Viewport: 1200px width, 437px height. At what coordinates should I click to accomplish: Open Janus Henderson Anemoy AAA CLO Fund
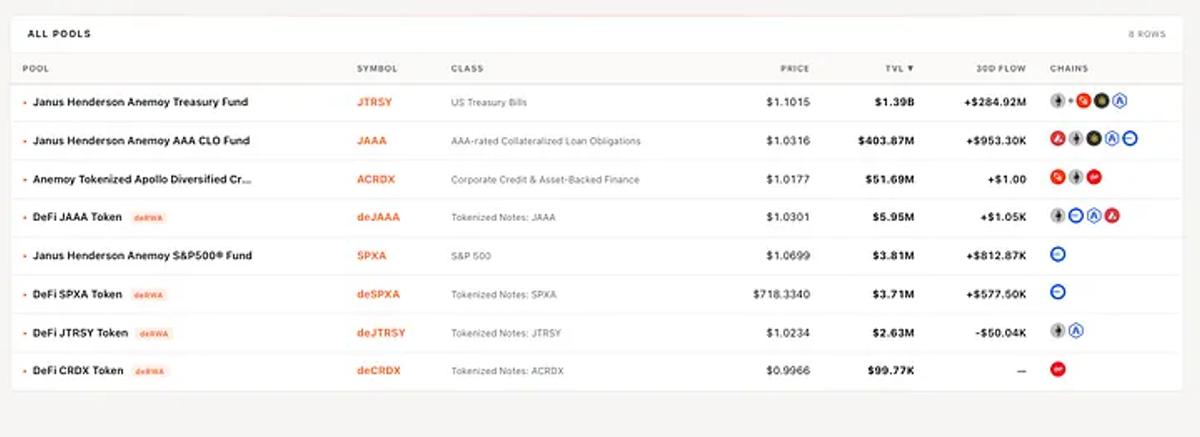(141, 140)
